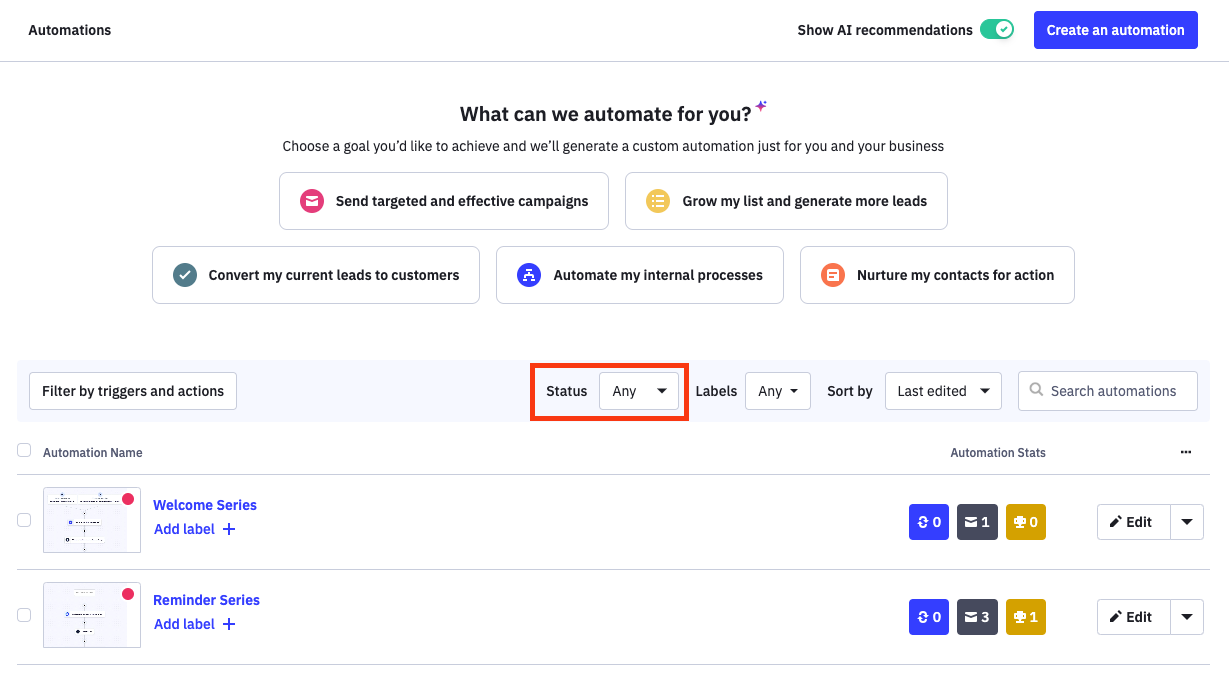Open the Sort by Last edited dropdown
Image resolution: width=1229 pixels, height=674 pixels.
click(942, 391)
